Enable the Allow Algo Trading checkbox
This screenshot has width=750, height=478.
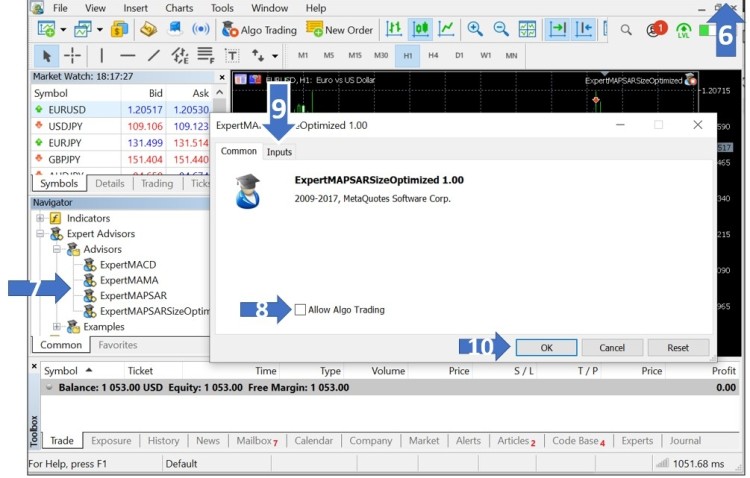(x=301, y=310)
